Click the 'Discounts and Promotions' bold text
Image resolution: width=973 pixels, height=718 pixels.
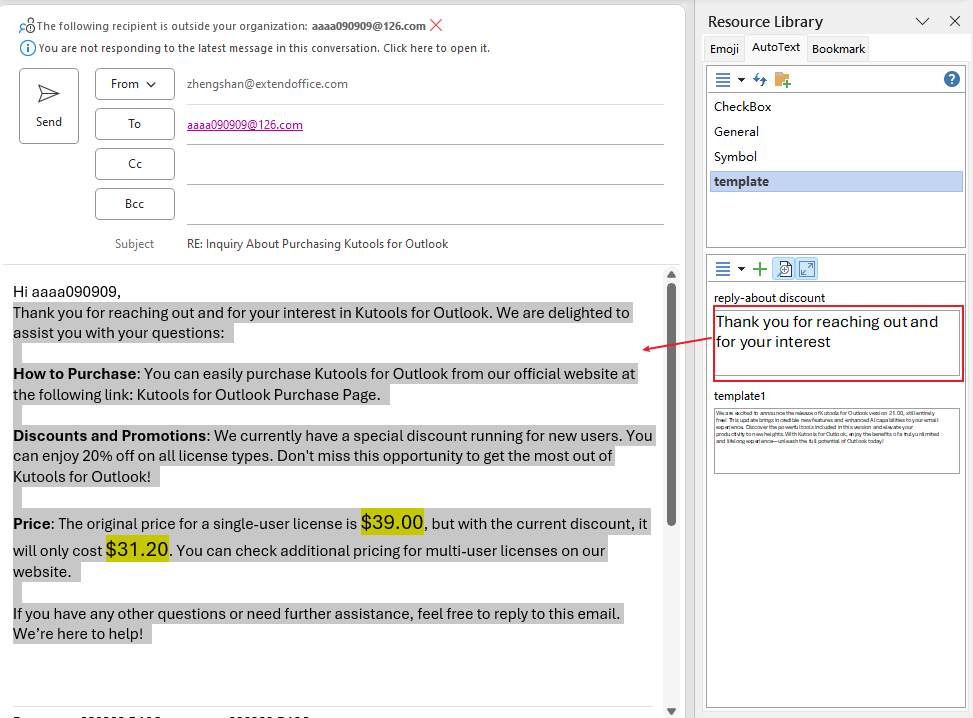(x=110, y=436)
